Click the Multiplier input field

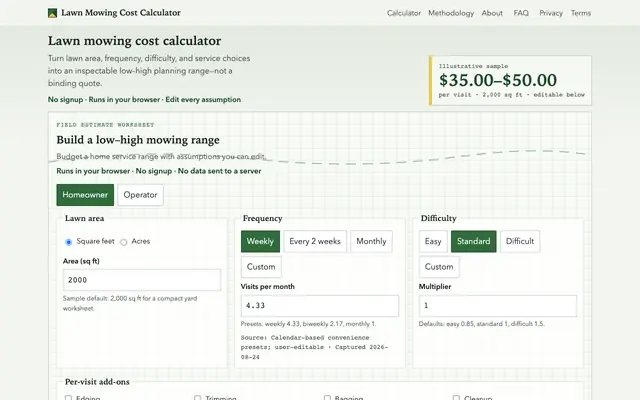click(498, 306)
